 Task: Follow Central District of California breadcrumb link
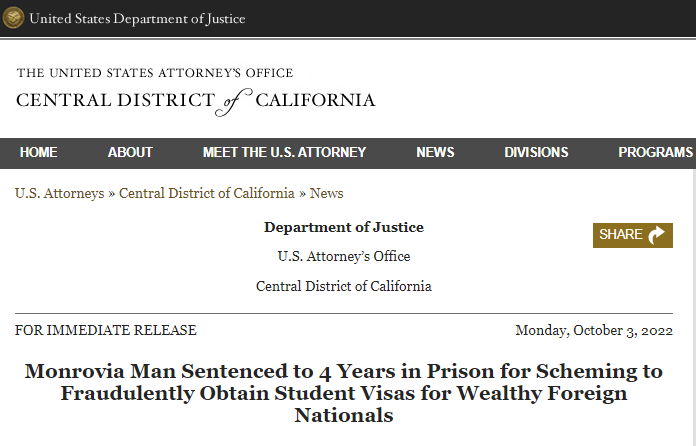tap(207, 193)
